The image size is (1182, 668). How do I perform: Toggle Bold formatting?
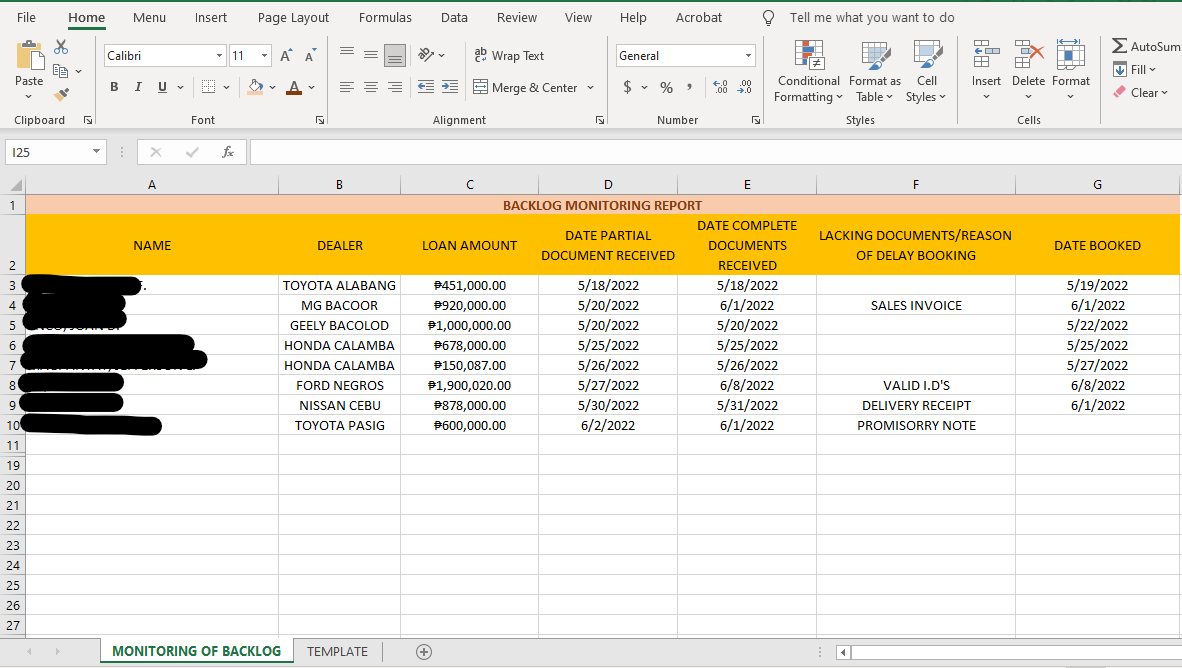point(114,87)
